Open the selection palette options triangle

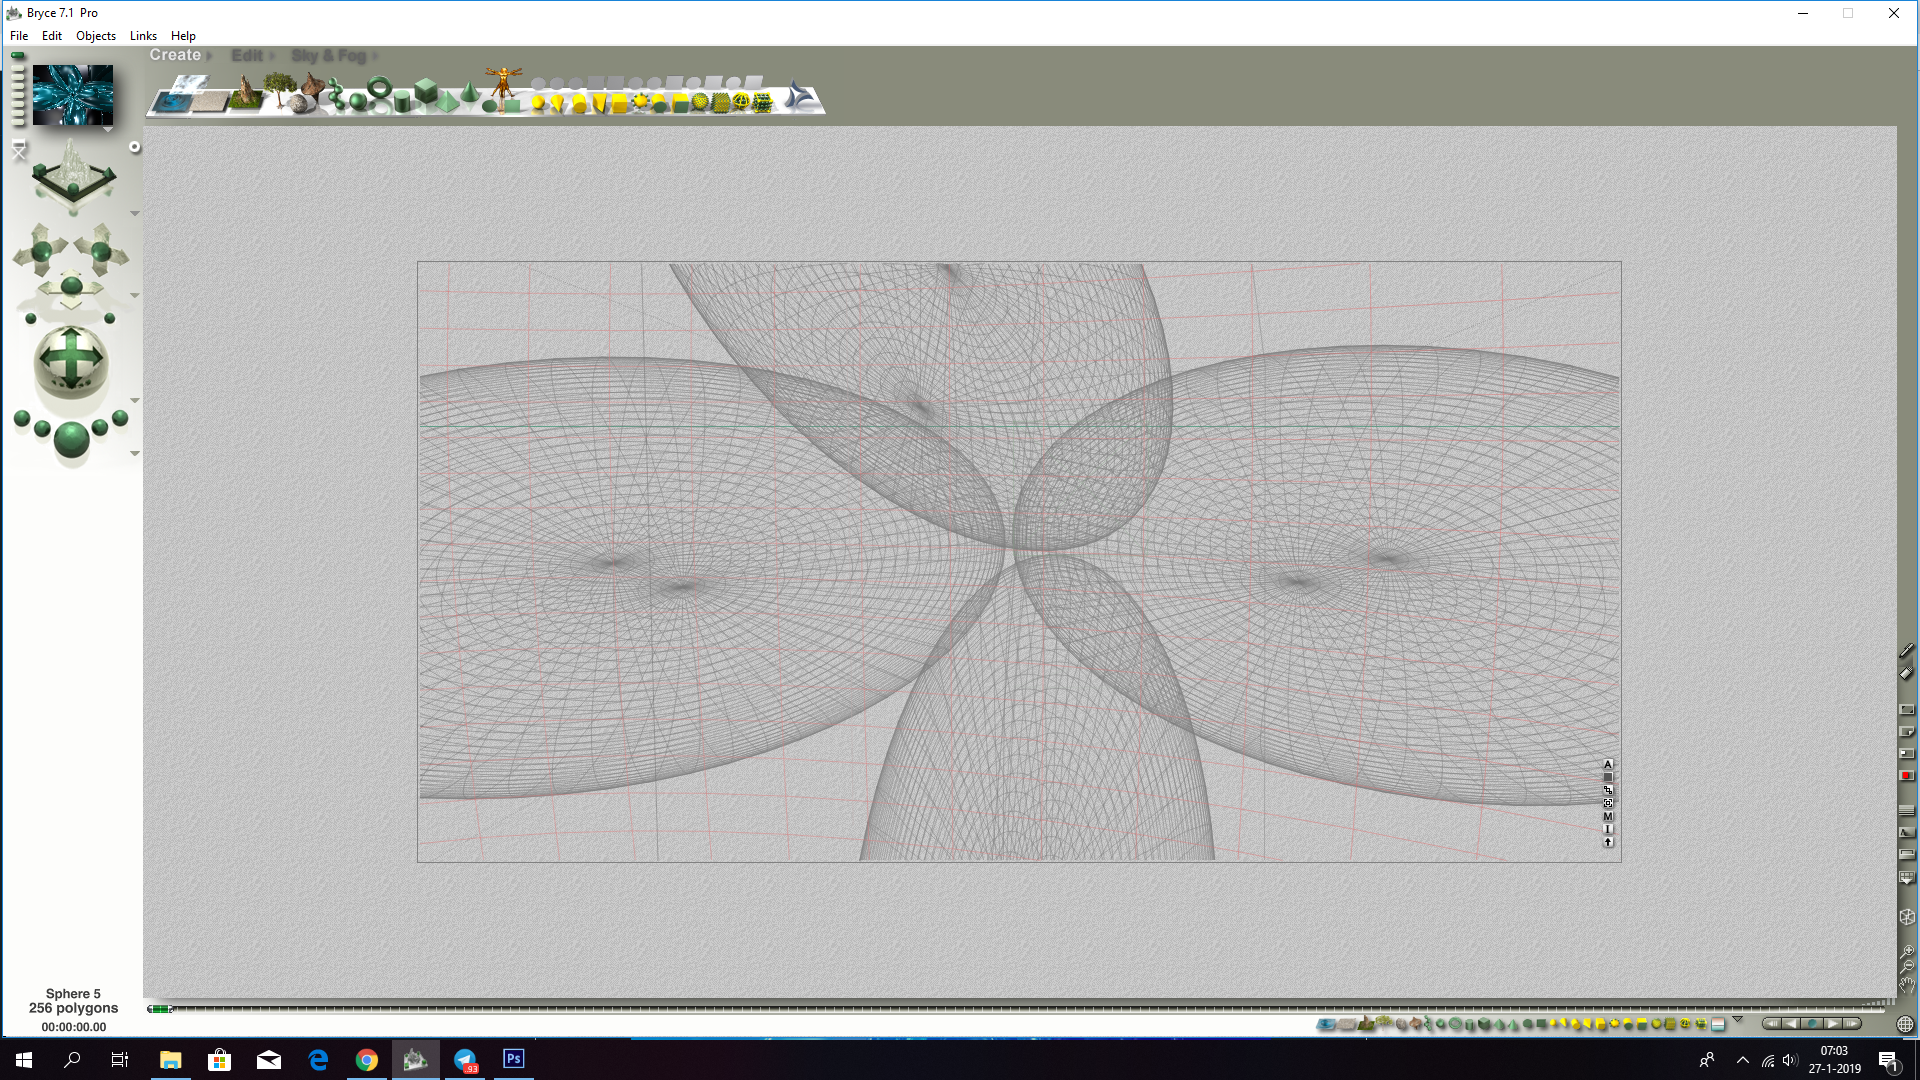pyautogui.click(x=1737, y=1019)
